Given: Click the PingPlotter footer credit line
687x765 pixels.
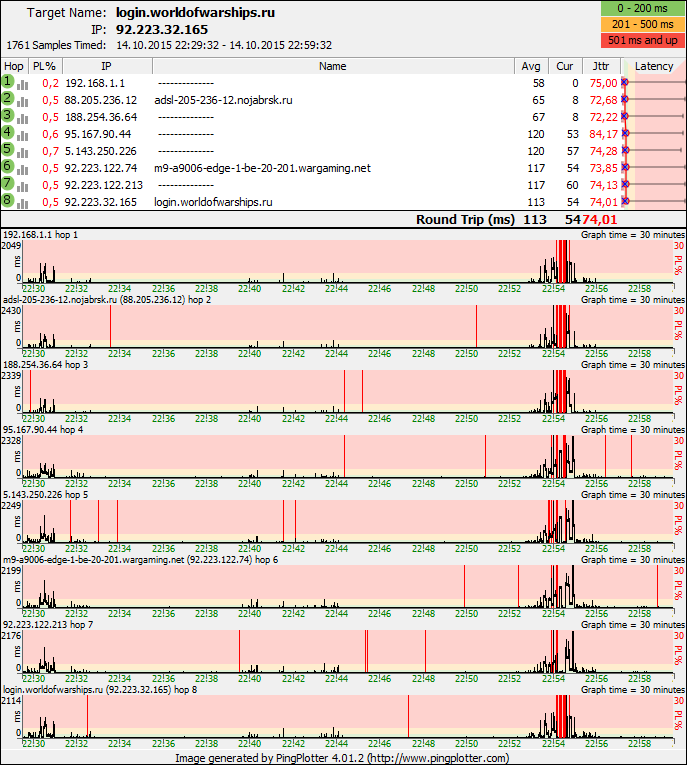Looking at the screenshot, I should pos(342,758).
